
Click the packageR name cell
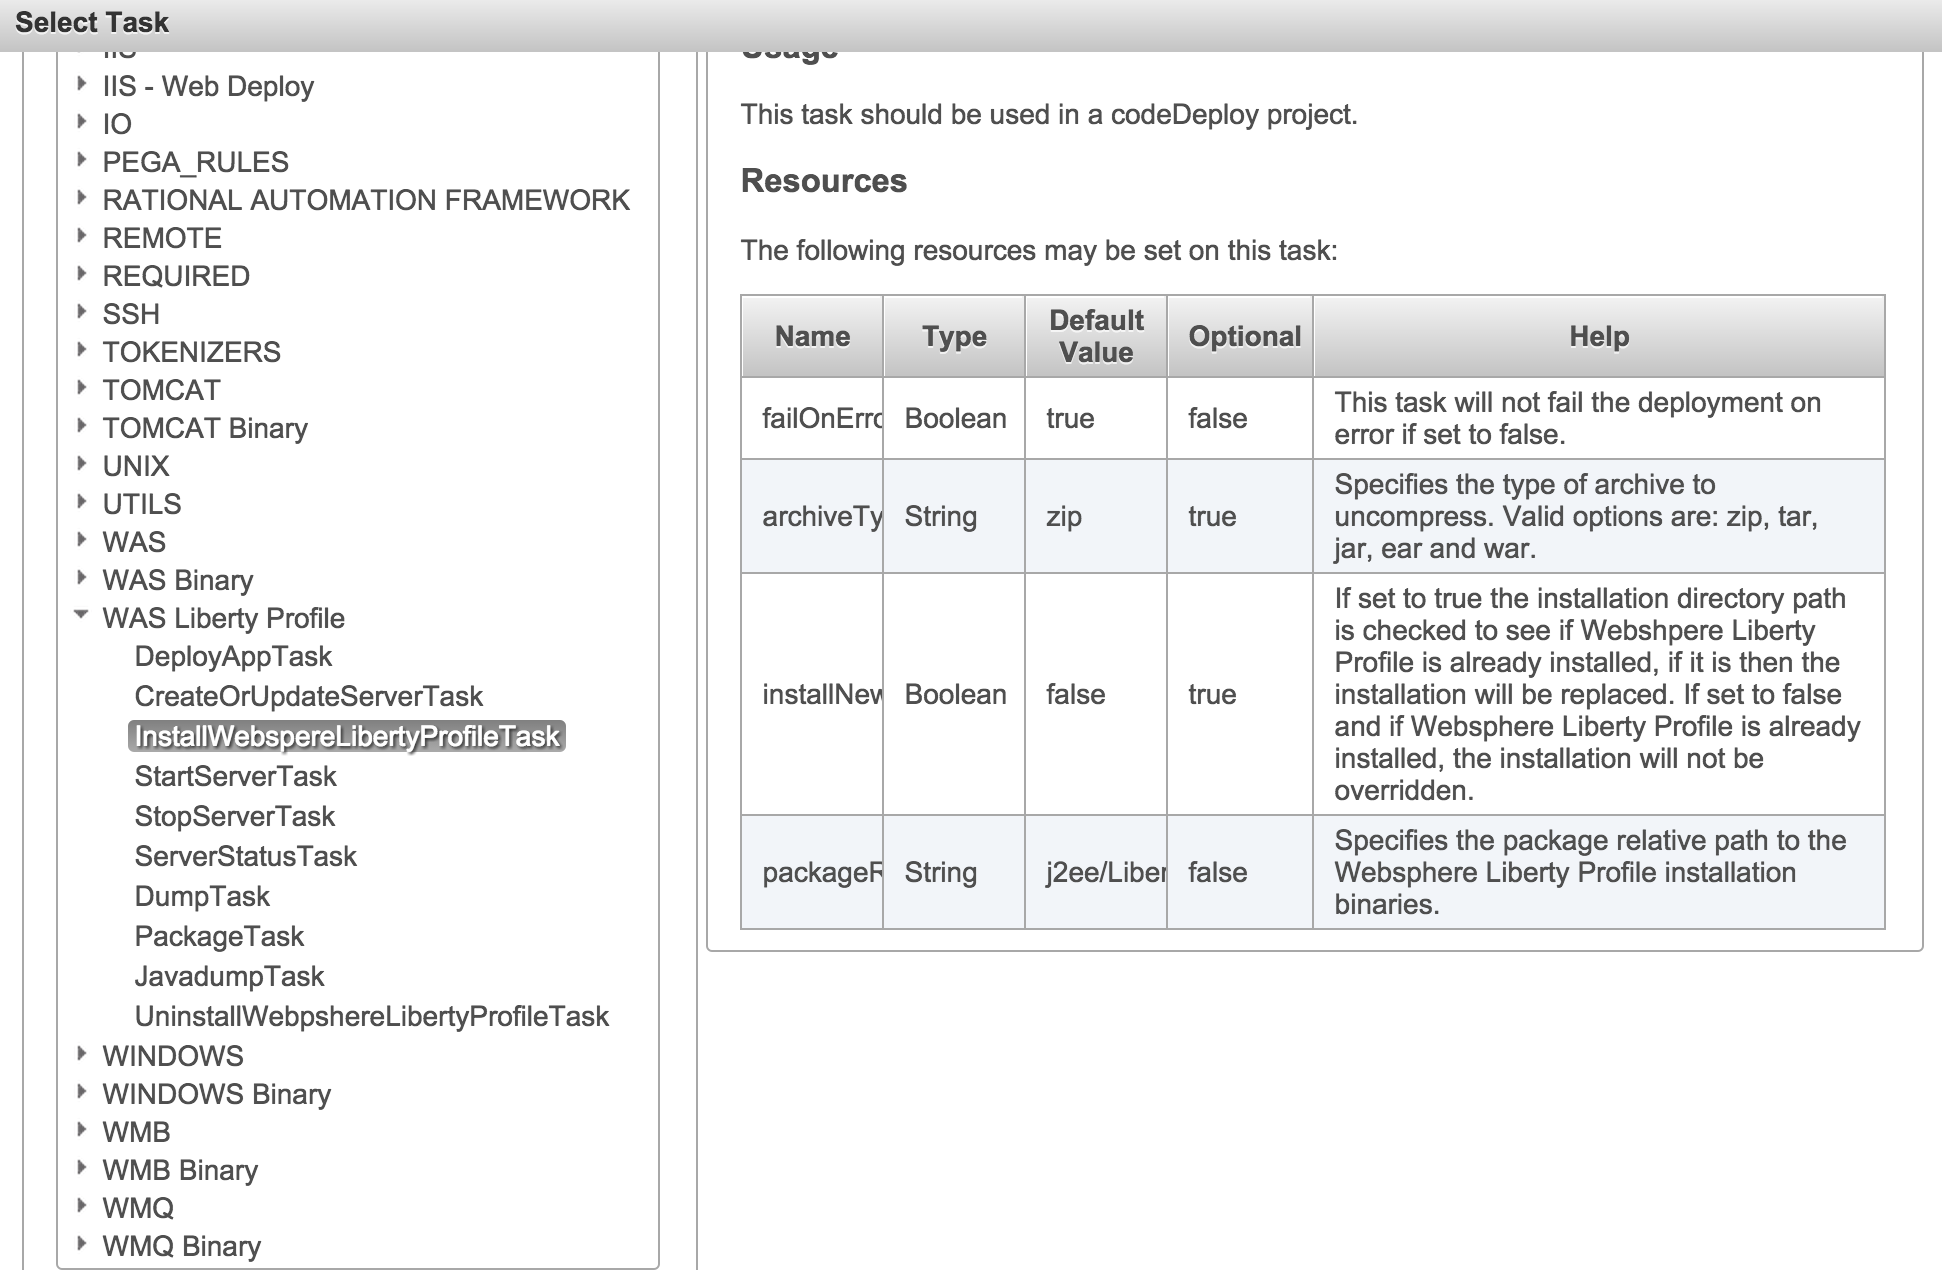click(x=812, y=872)
